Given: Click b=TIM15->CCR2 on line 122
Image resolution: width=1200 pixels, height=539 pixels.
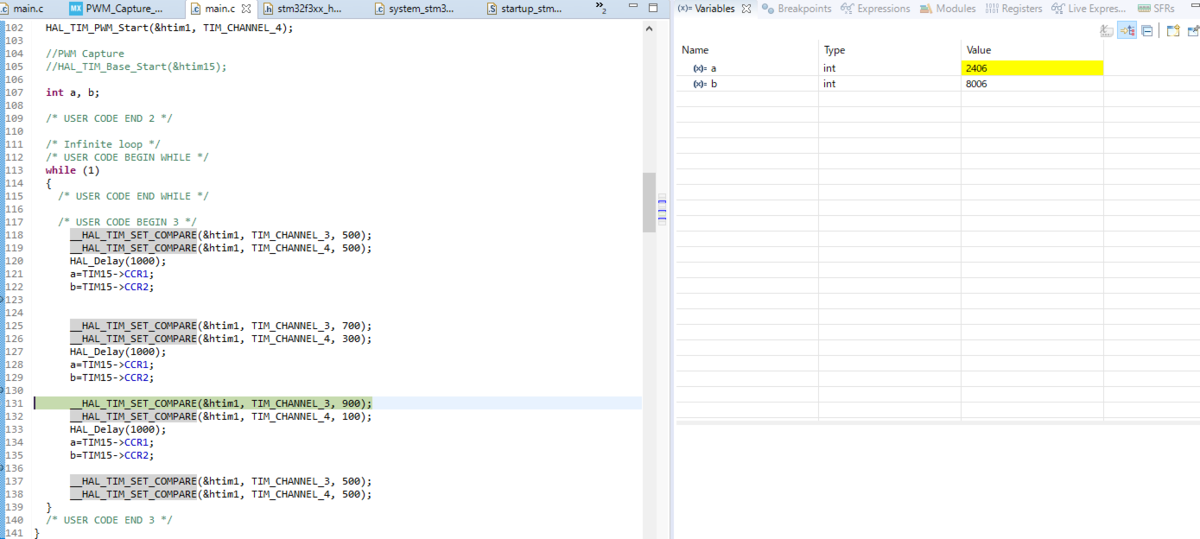Looking at the screenshot, I should [x=112, y=287].
